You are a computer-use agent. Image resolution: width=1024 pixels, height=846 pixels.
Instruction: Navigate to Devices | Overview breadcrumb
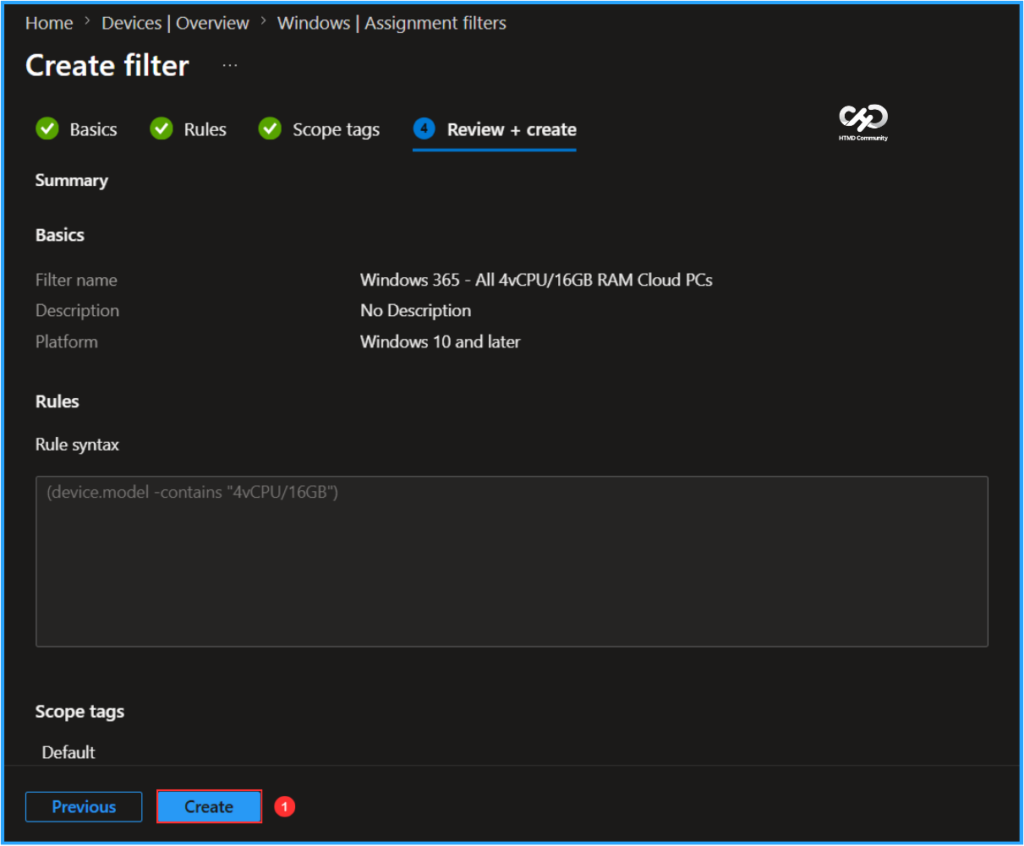click(175, 23)
